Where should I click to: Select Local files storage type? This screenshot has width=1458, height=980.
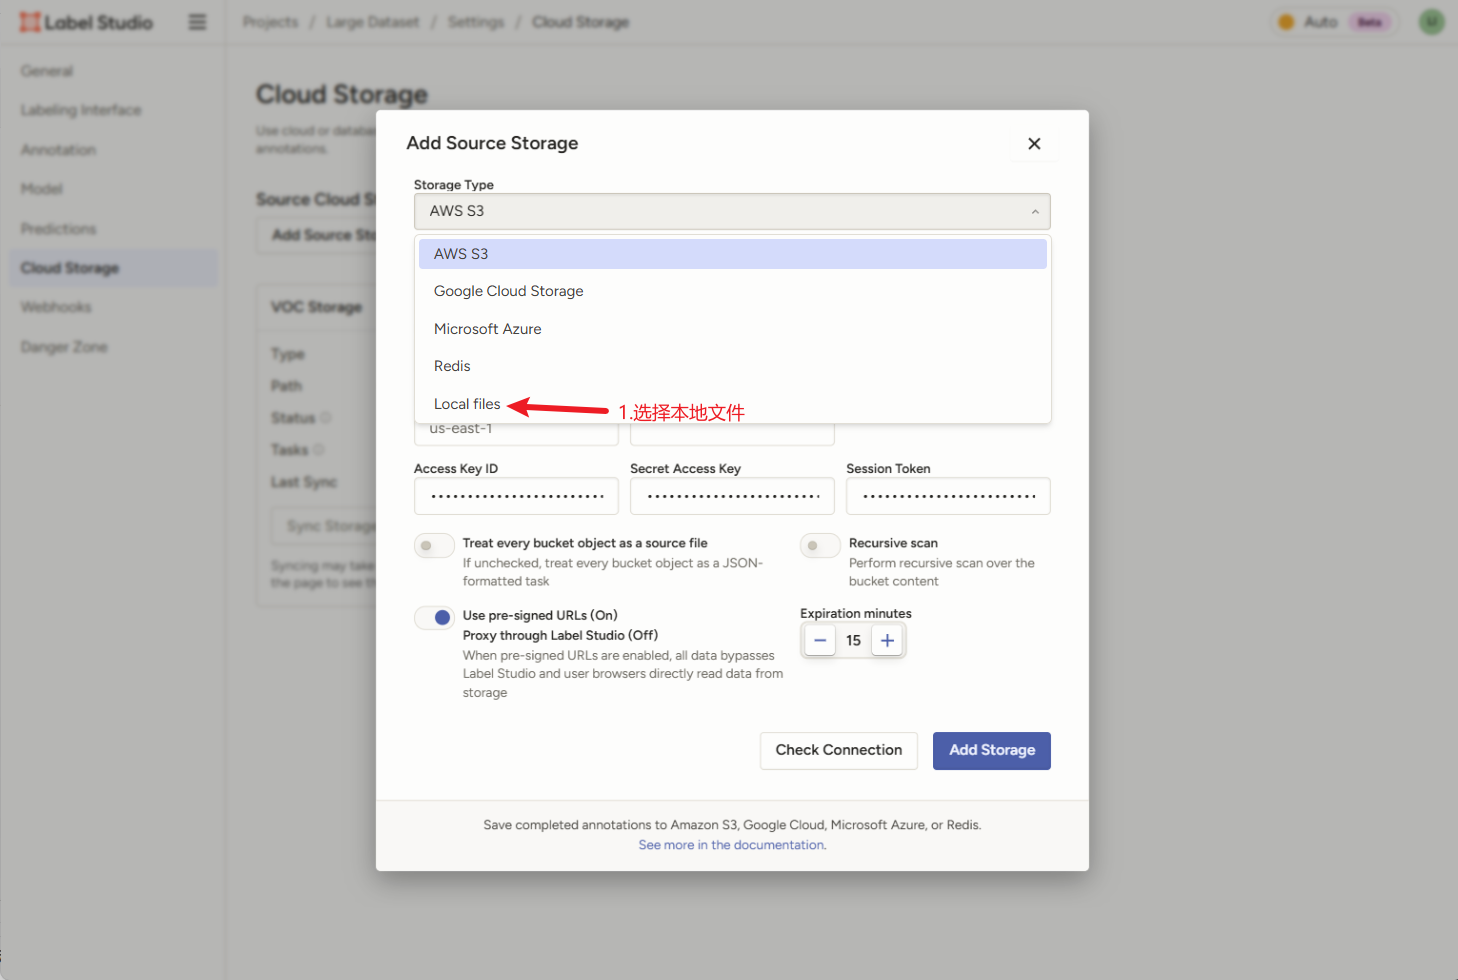click(732, 404)
